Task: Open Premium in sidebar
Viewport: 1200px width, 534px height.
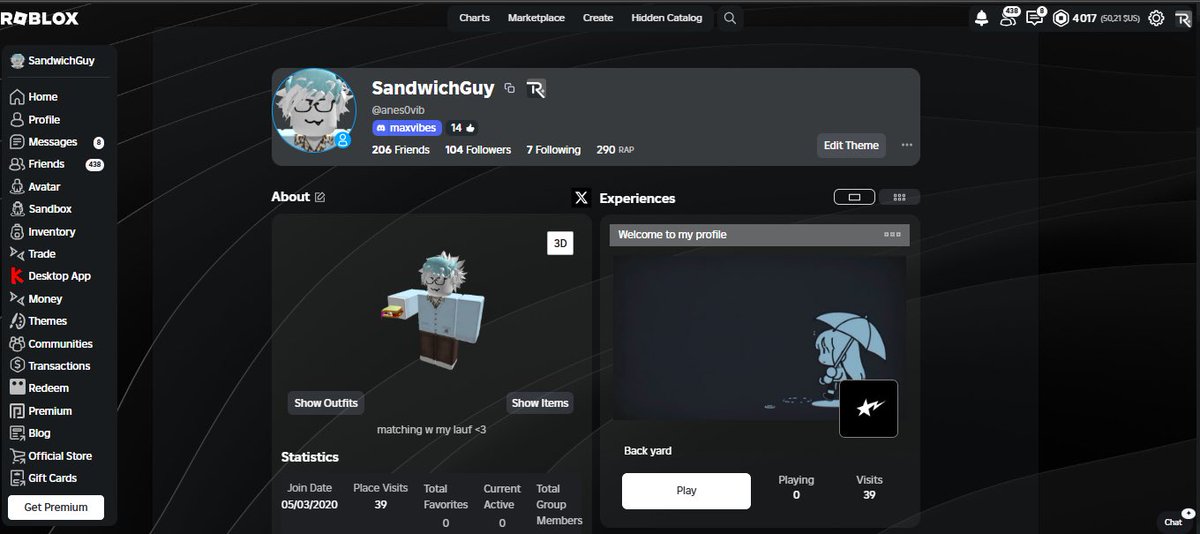Action: [41, 411]
